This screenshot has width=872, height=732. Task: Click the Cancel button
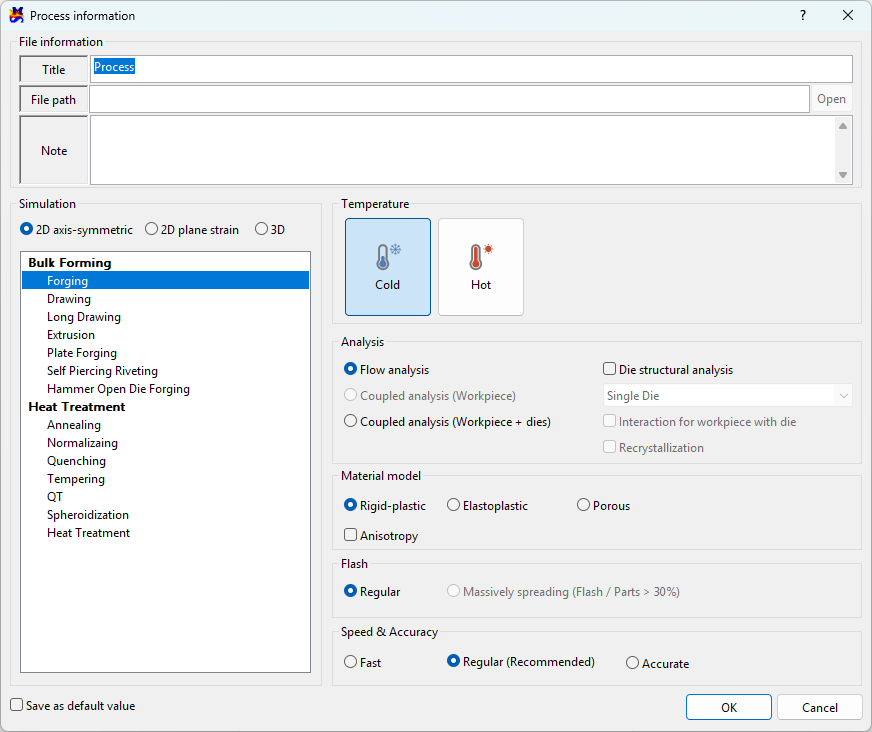point(820,707)
